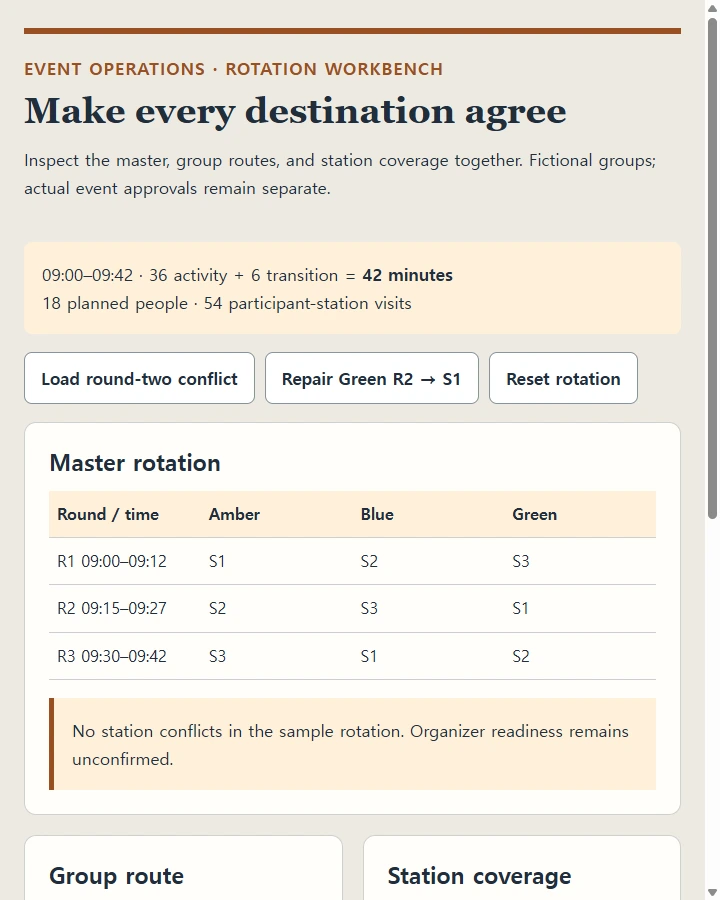Viewport: 720px width, 900px height.
Task: Click the Group route heading
Action: point(117,876)
